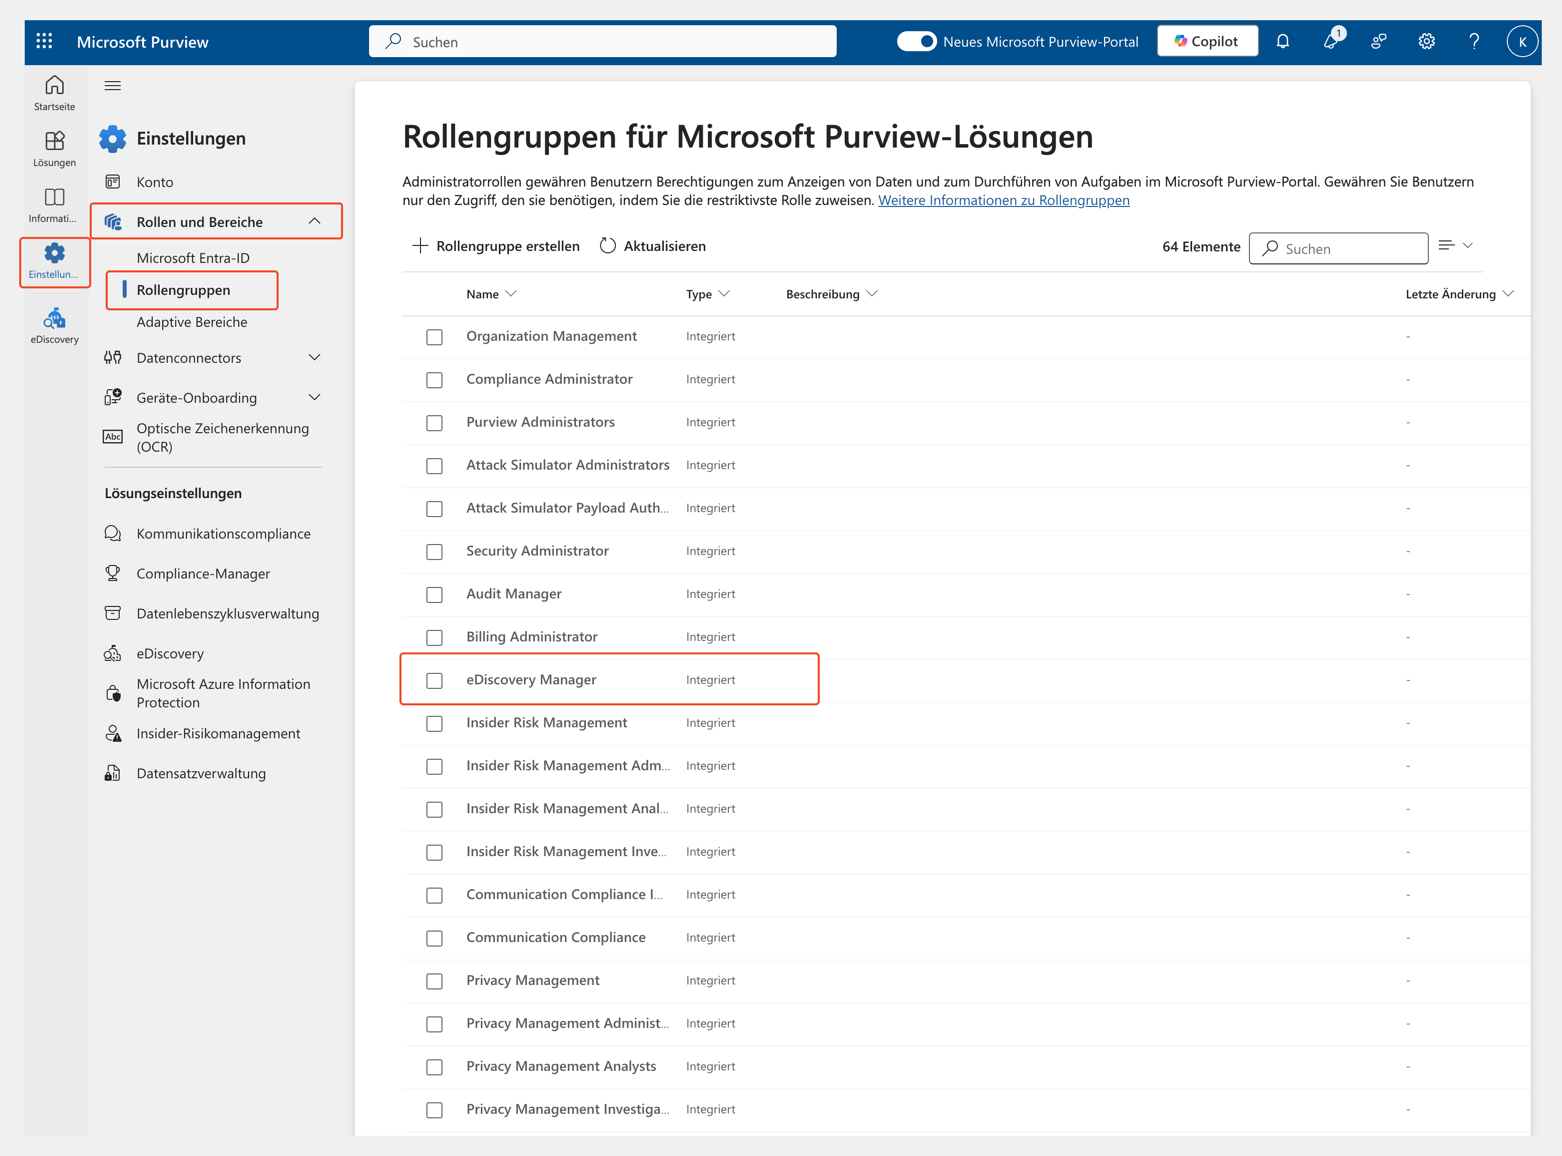
Task: Select Adaptive Bereiche menu item
Action: pos(192,322)
